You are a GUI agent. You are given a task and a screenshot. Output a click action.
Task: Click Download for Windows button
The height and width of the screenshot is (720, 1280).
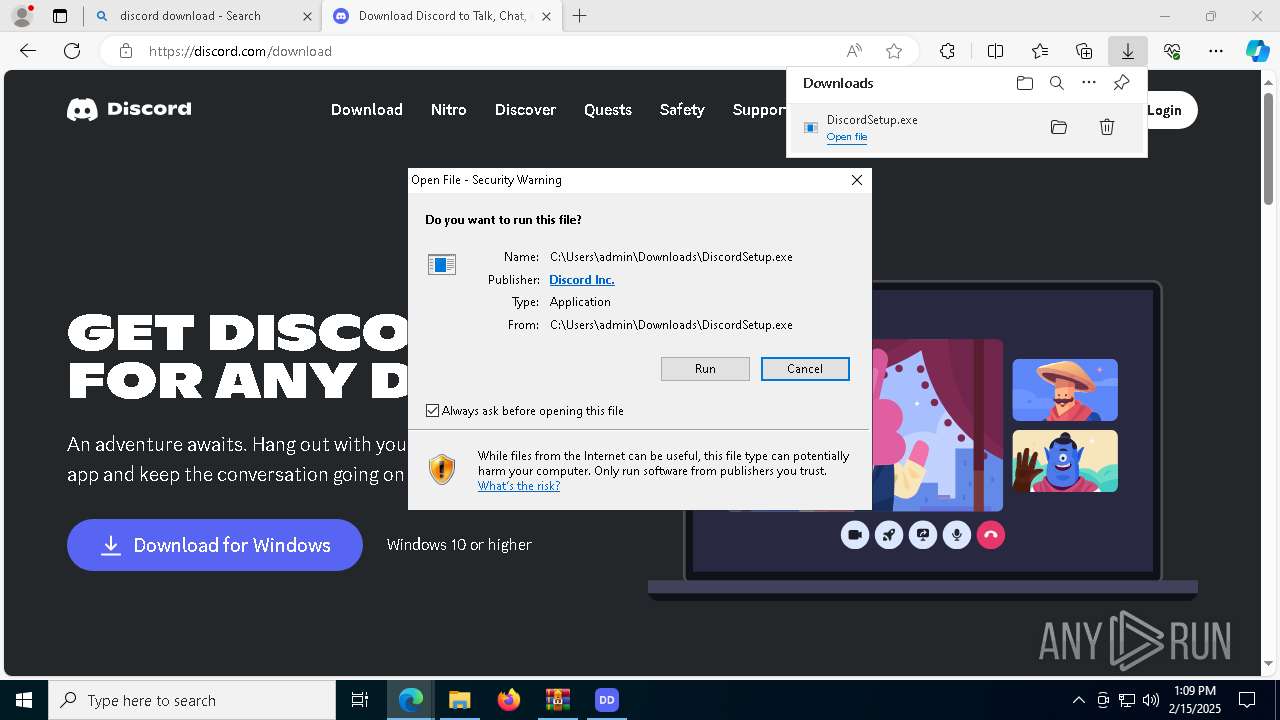215,545
